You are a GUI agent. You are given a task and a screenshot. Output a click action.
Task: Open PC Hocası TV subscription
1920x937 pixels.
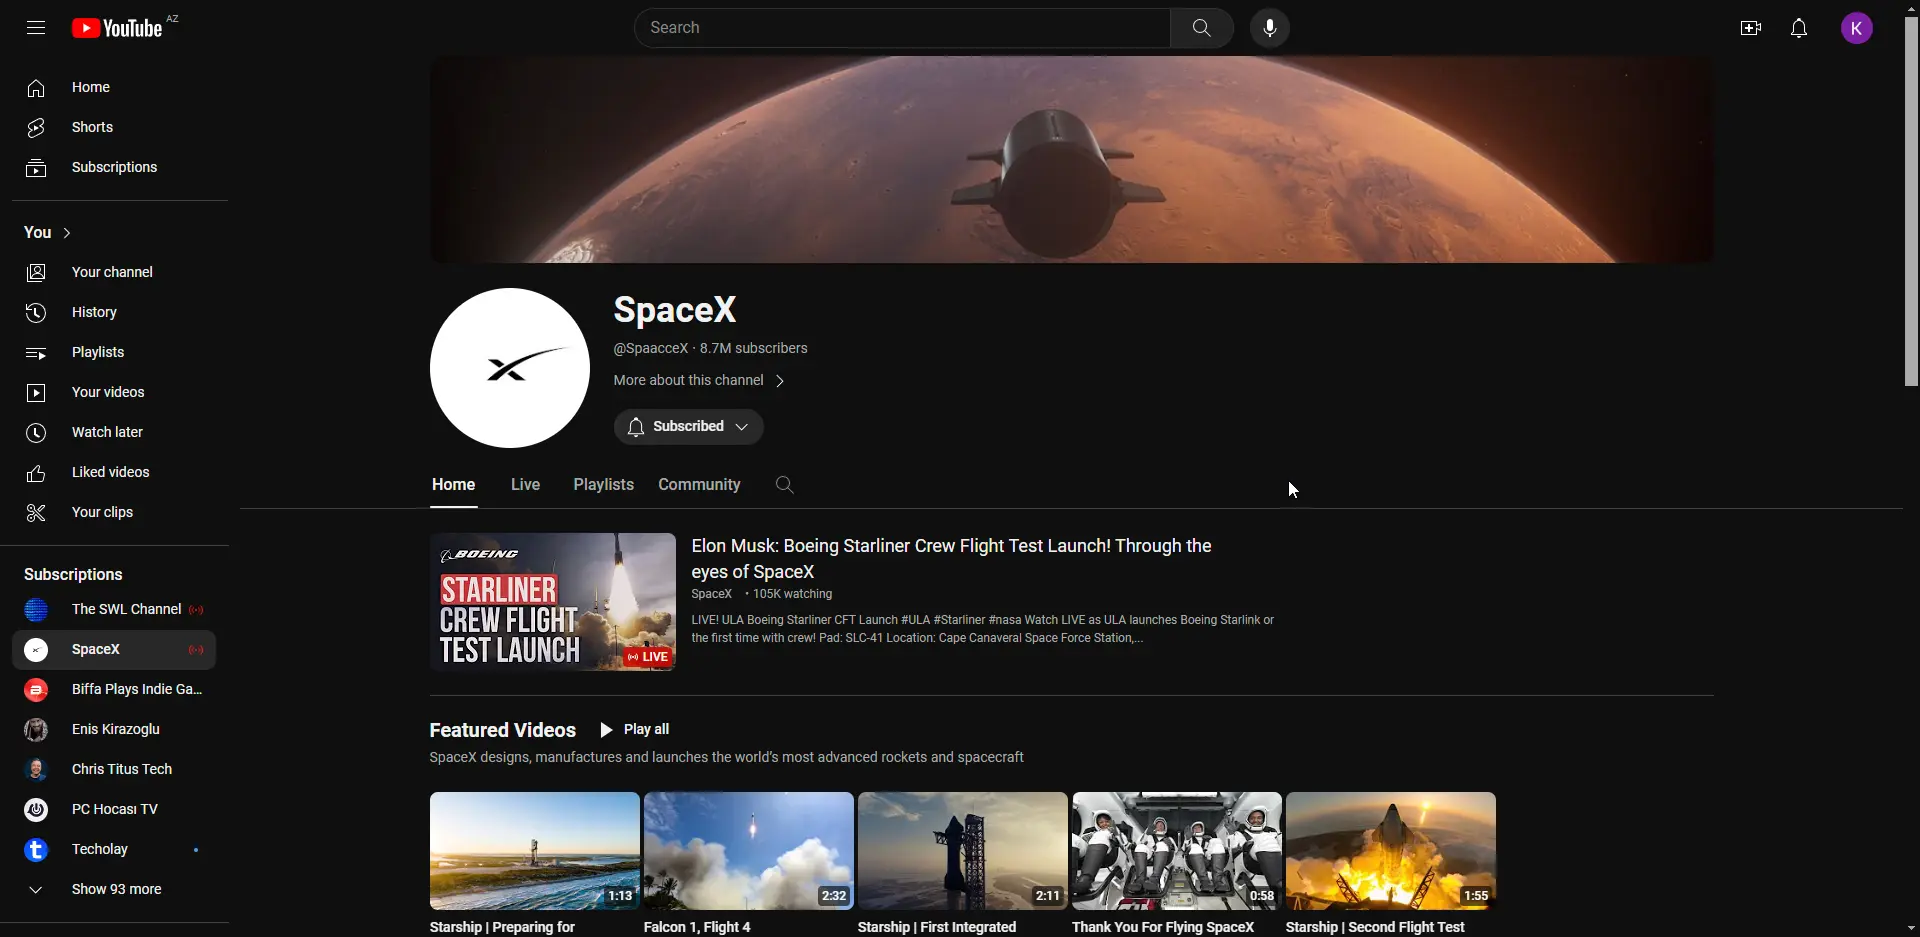point(114,810)
